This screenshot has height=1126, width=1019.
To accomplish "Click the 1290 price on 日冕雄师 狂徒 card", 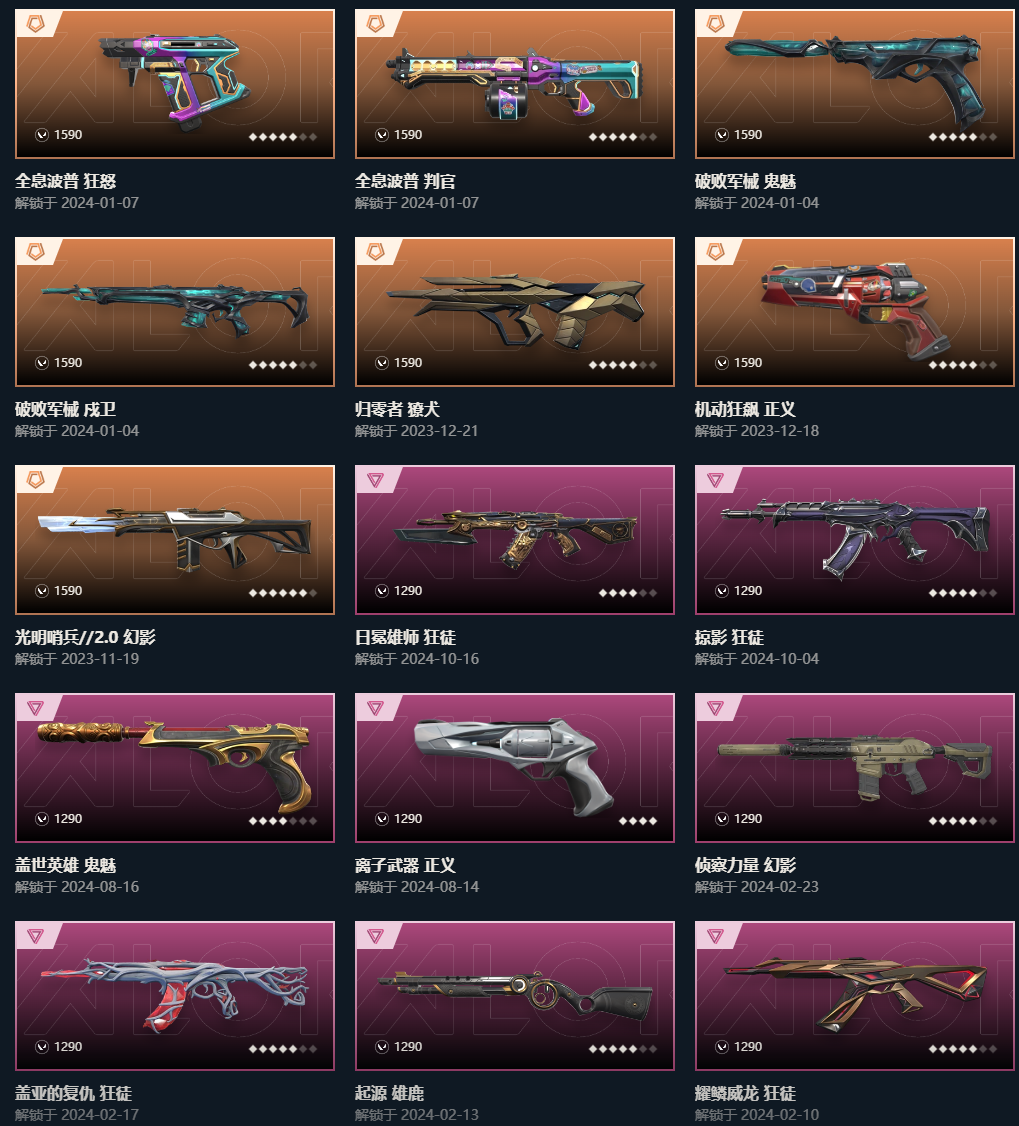I will [x=408, y=591].
